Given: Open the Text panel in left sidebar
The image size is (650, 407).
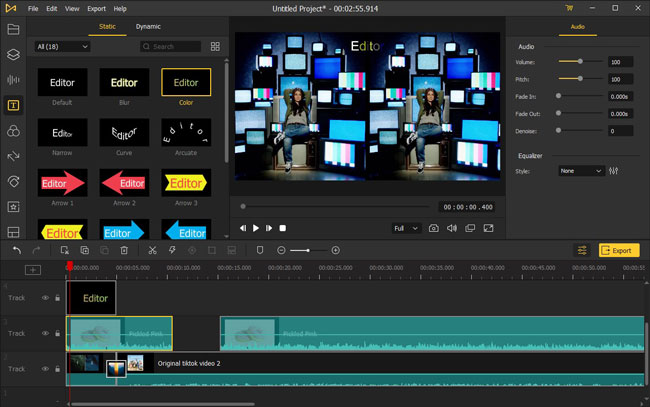Looking at the screenshot, I should pyautogui.click(x=13, y=105).
